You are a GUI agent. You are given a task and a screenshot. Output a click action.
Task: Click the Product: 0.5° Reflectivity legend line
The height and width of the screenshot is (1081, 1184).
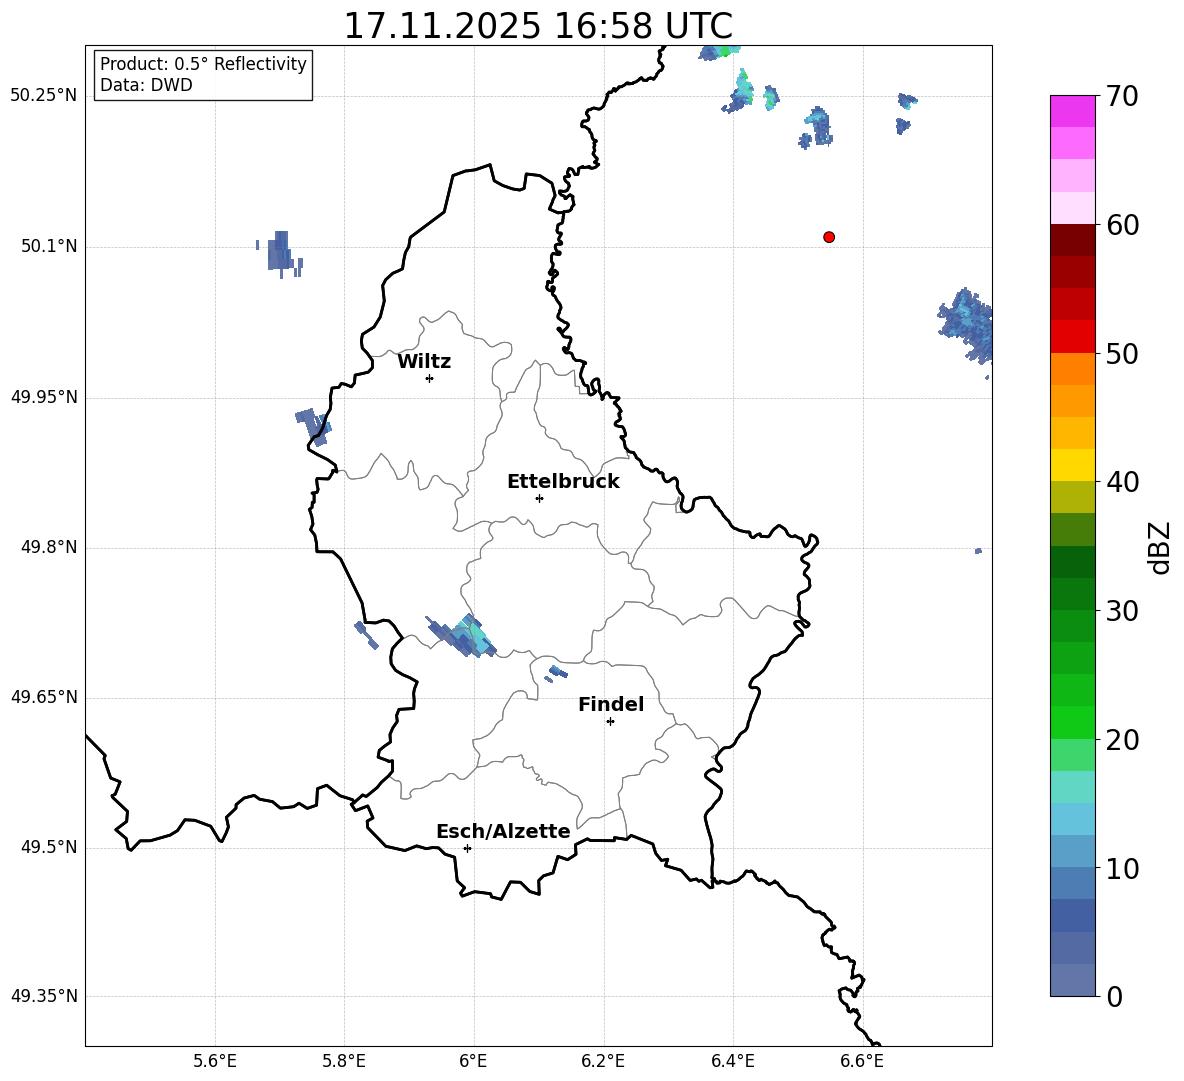203,64
